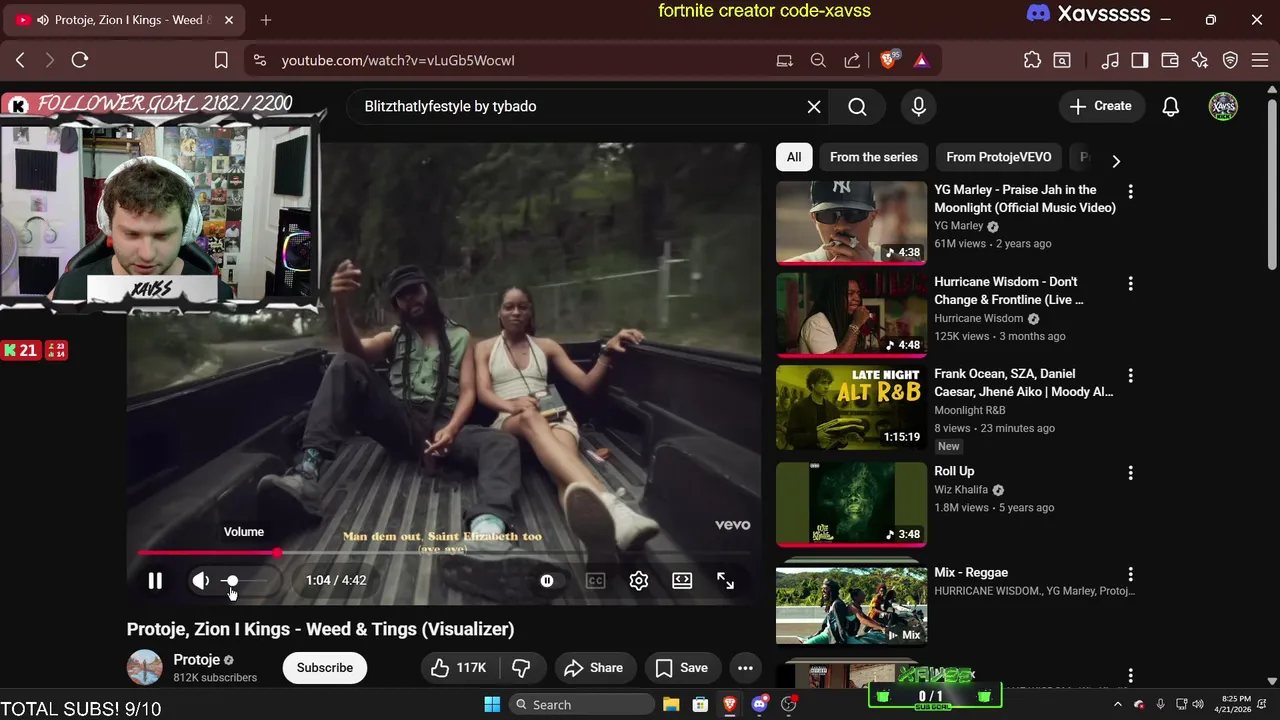Screen dimensions: 1280x720
Task: Toggle closed captions CC button
Action: coord(595,581)
